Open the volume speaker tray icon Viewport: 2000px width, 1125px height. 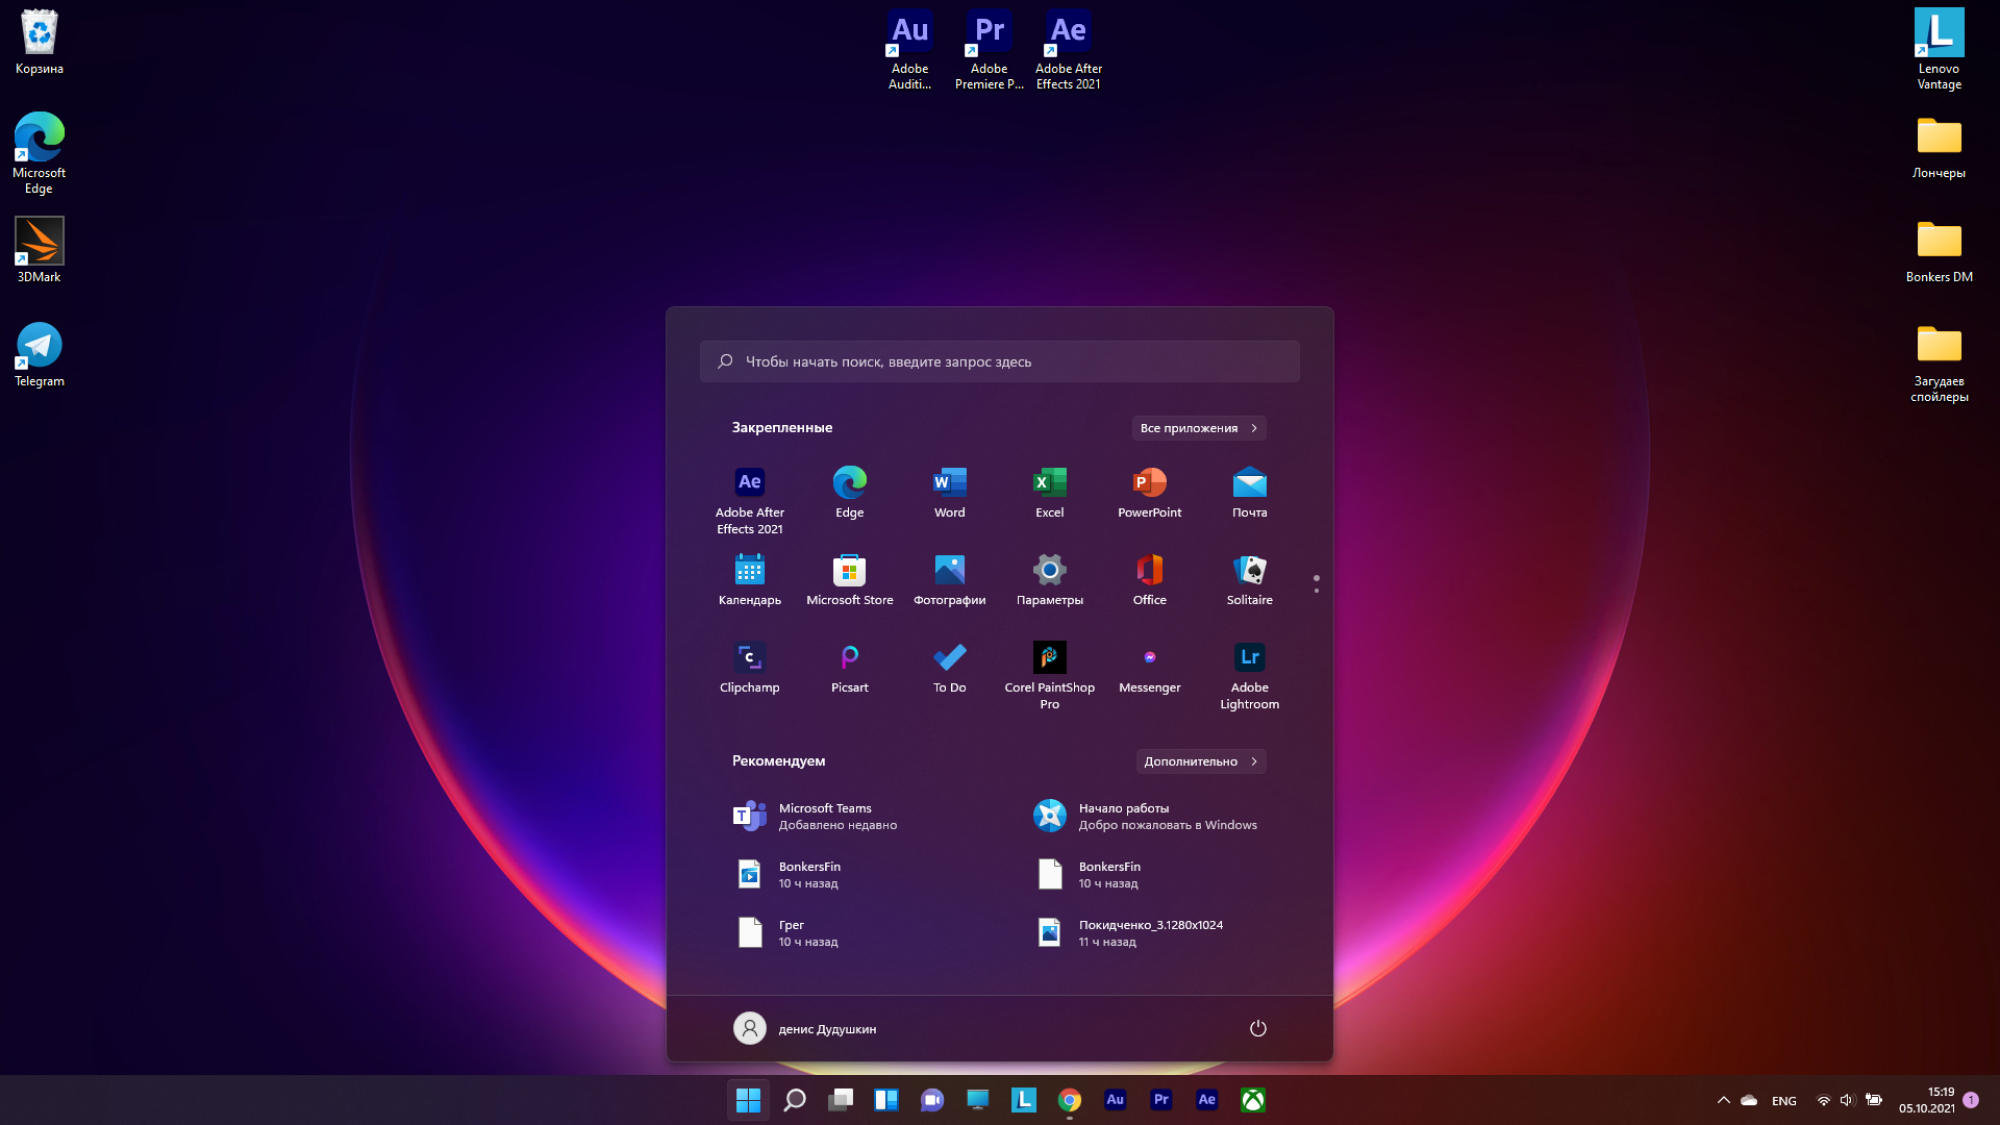[1847, 1100]
